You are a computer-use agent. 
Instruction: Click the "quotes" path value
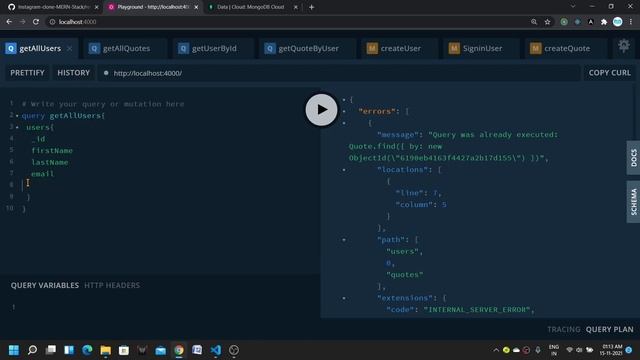point(404,275)
